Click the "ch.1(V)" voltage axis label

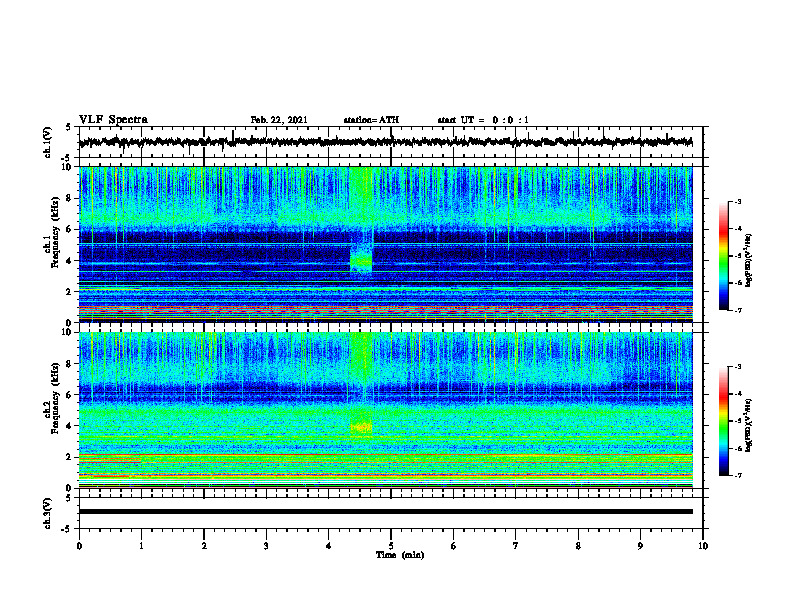click(48, 142)
